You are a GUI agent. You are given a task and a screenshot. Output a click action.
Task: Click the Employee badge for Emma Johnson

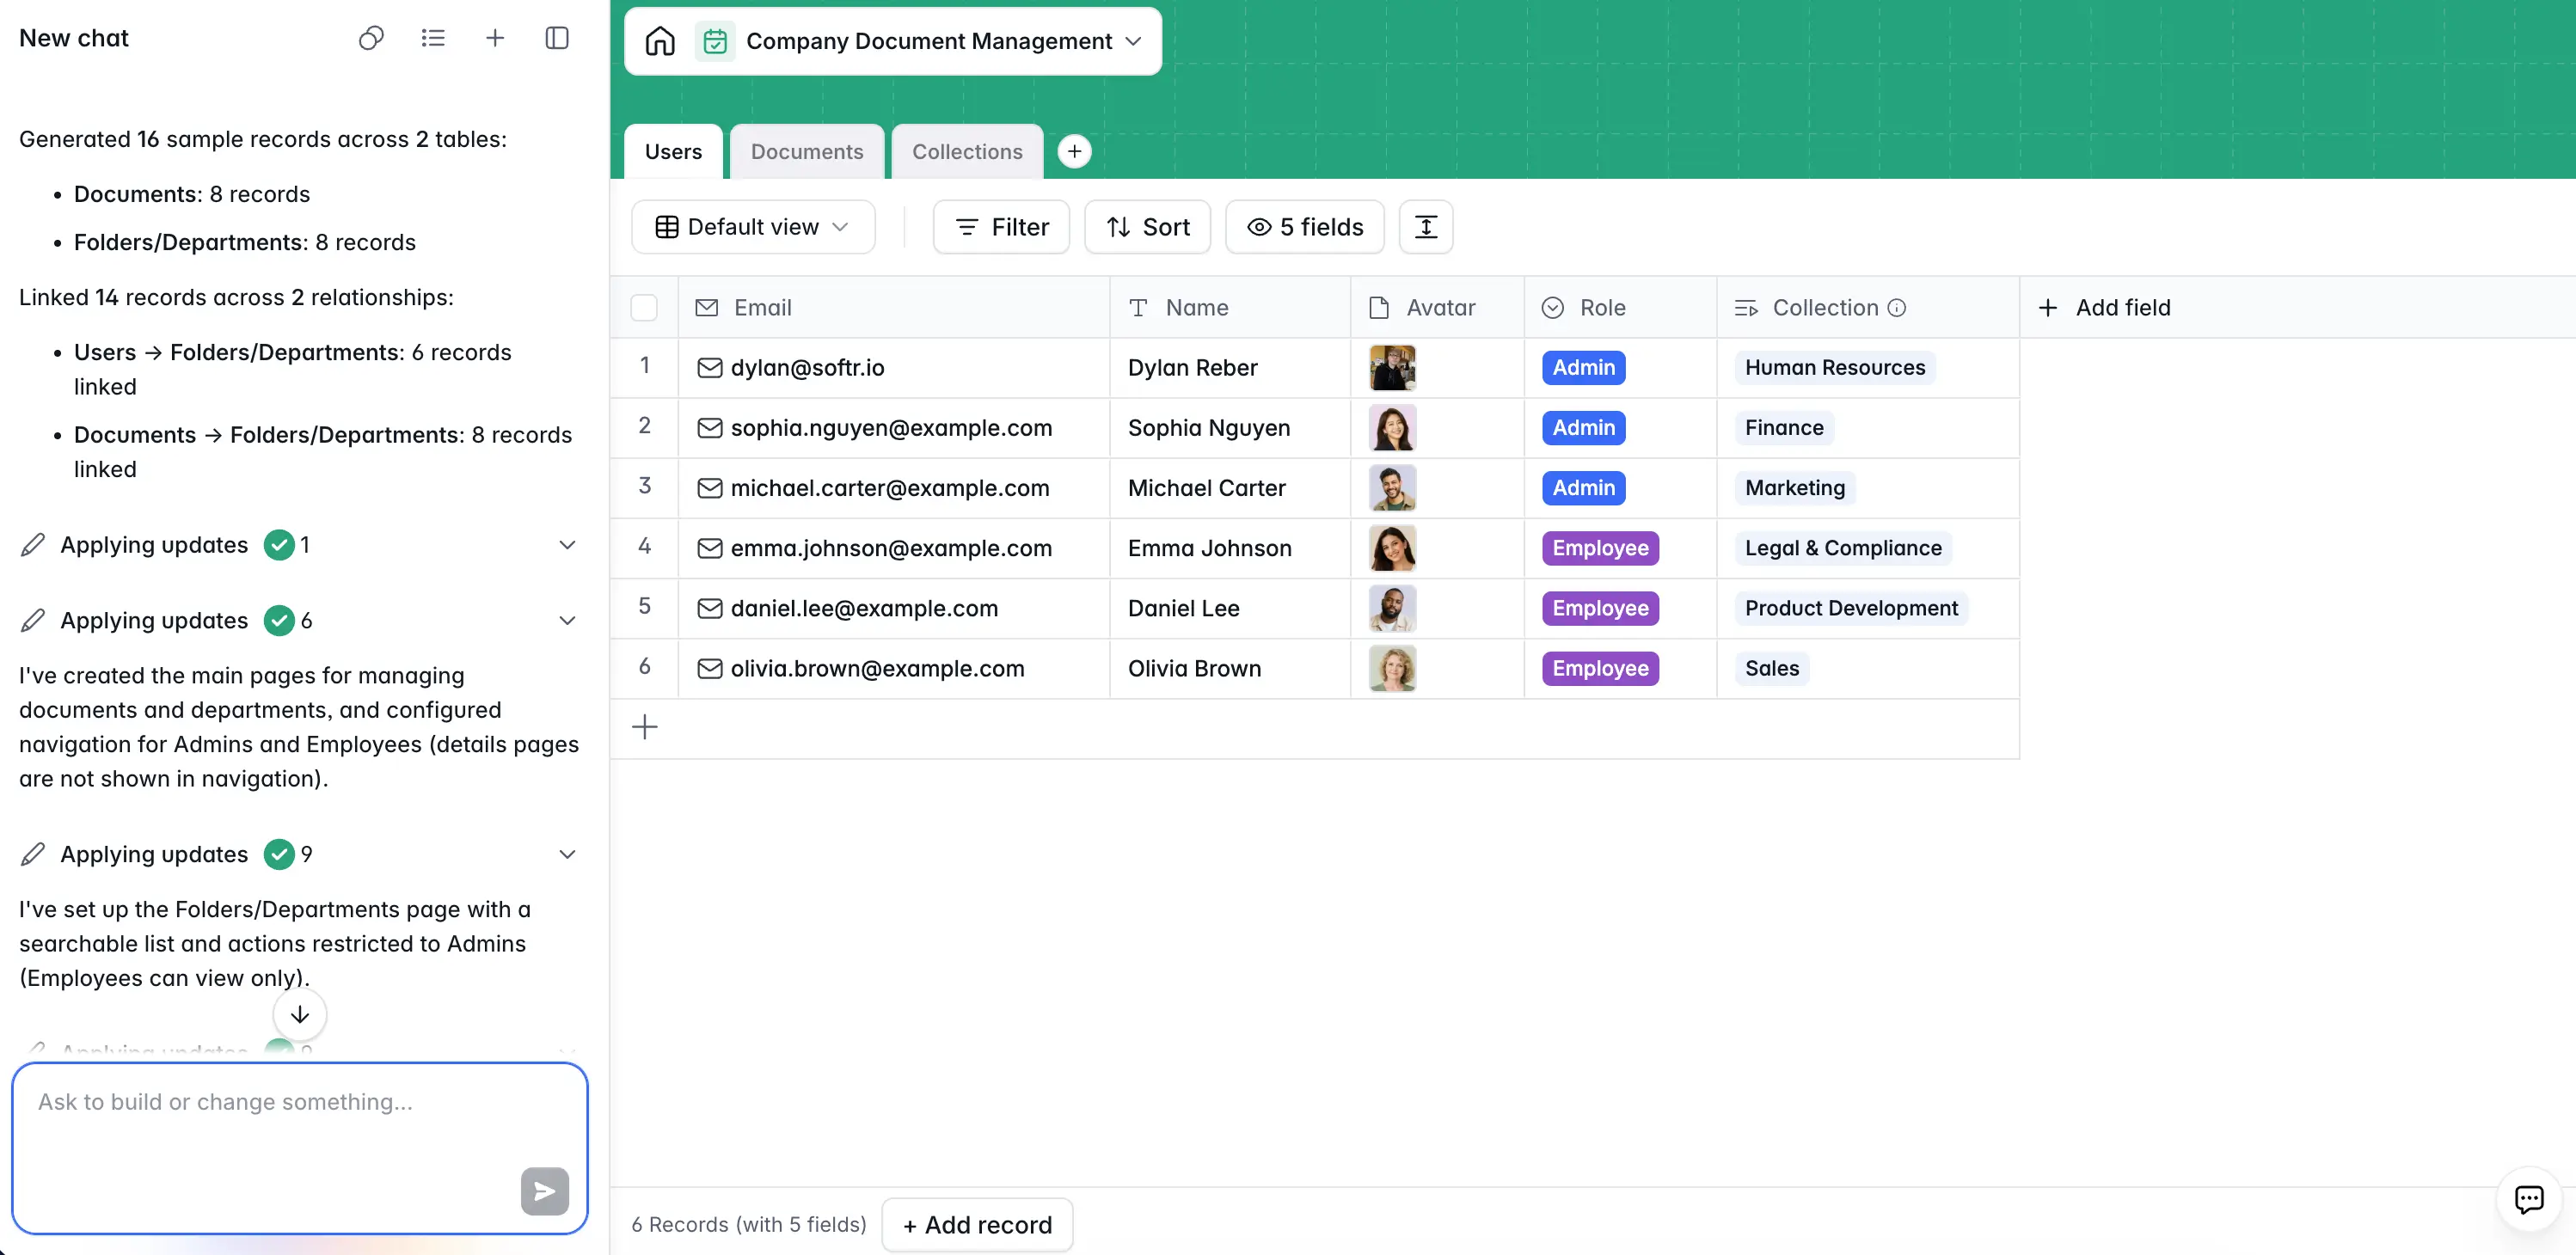(x=1599, y=548)
